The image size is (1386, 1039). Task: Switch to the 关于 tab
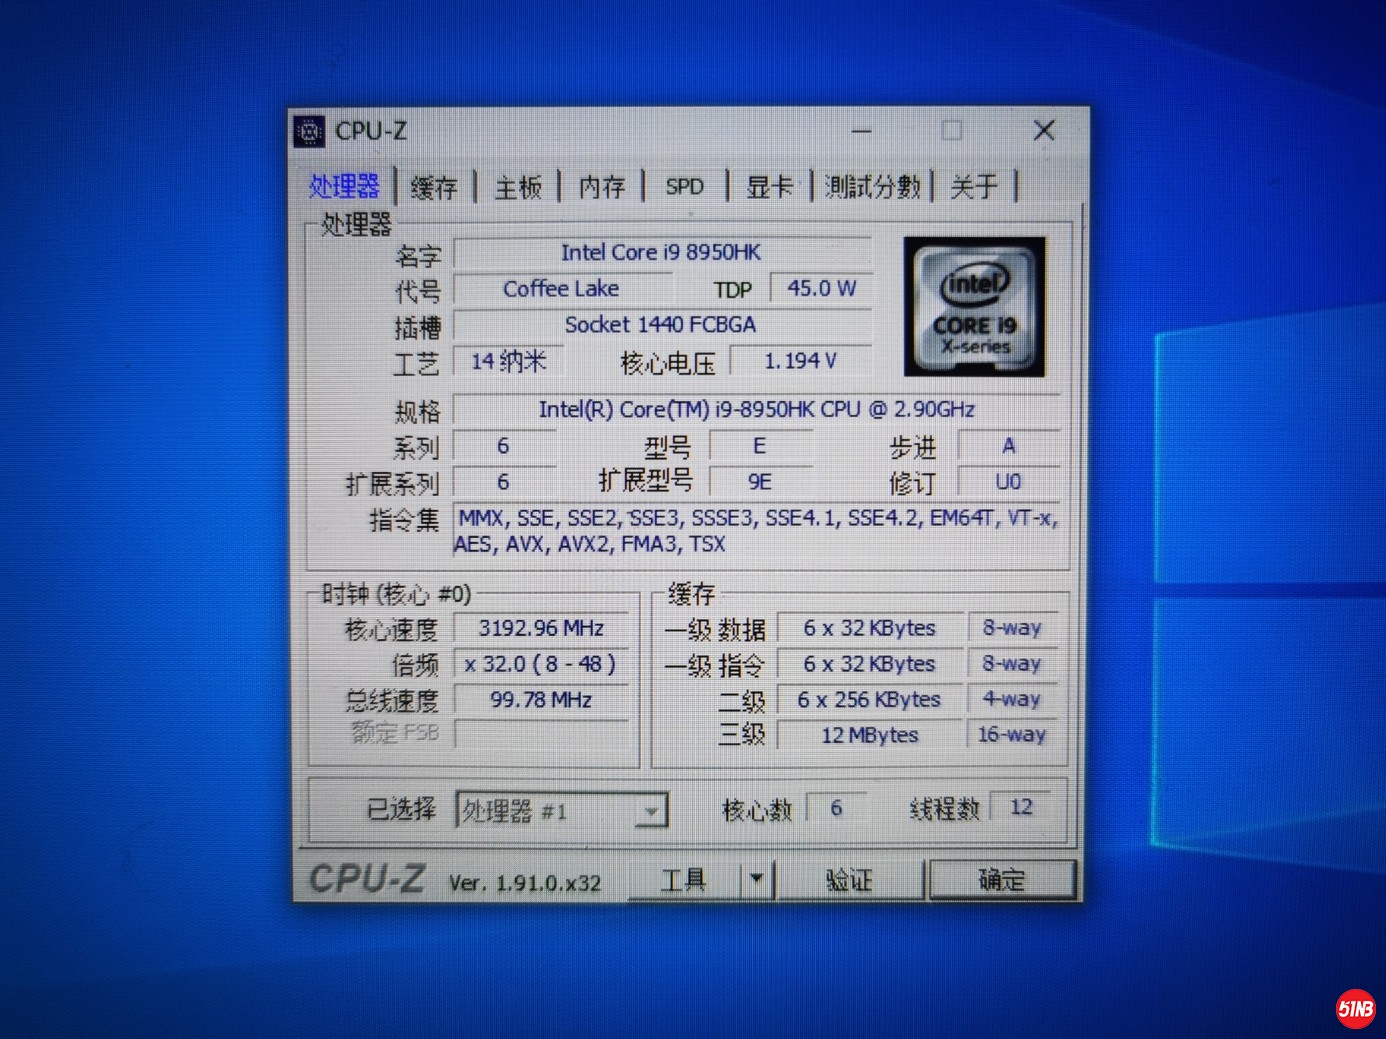pos(974,187)
